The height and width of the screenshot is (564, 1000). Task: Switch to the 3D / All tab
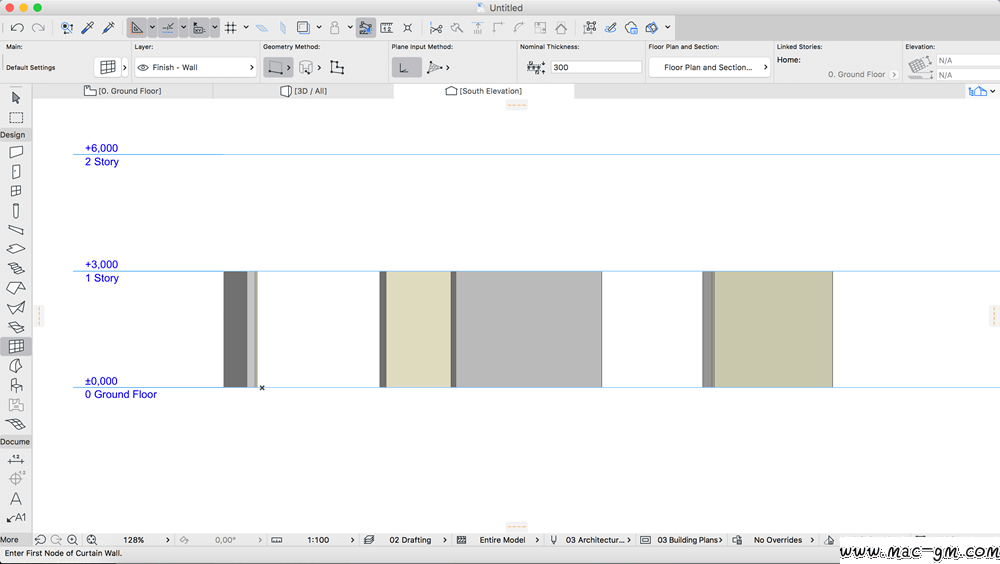point(304,91)
